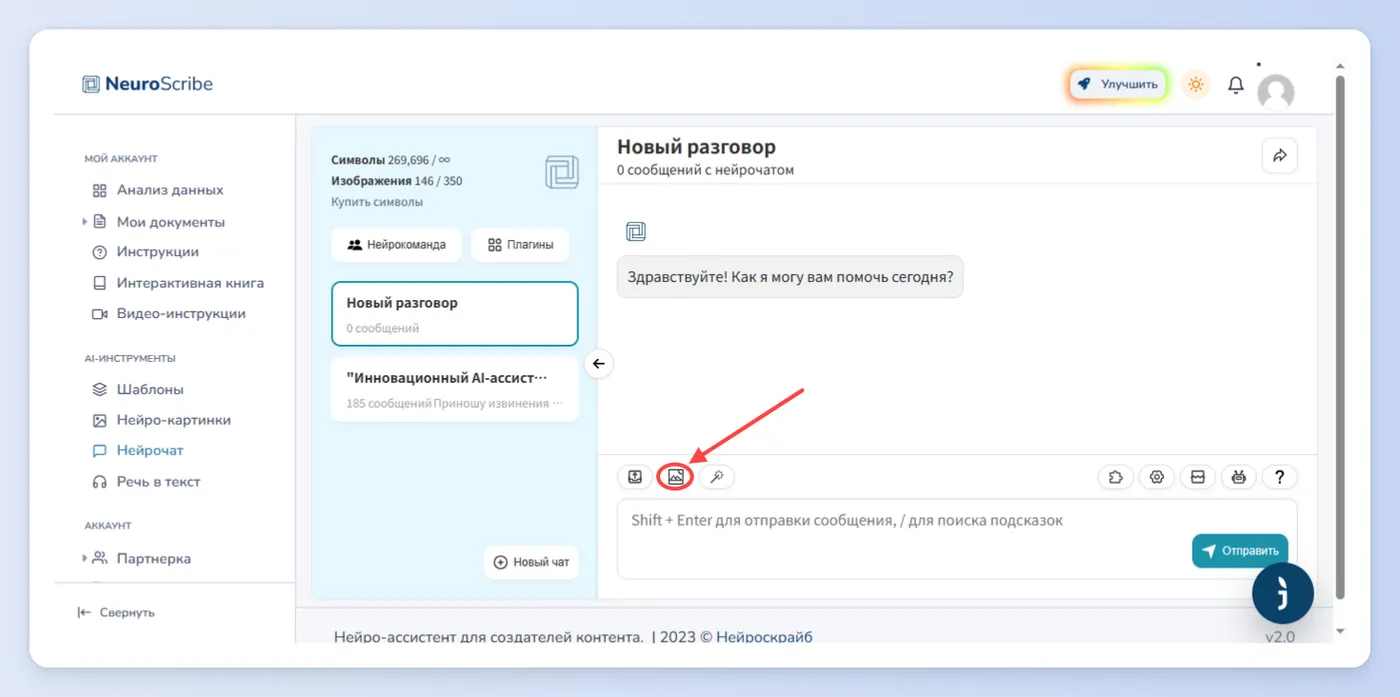The width and height of the screenshot is (1400, 697).
Task: Collapse sidebar via Свернуть
Action: (116, 612)
